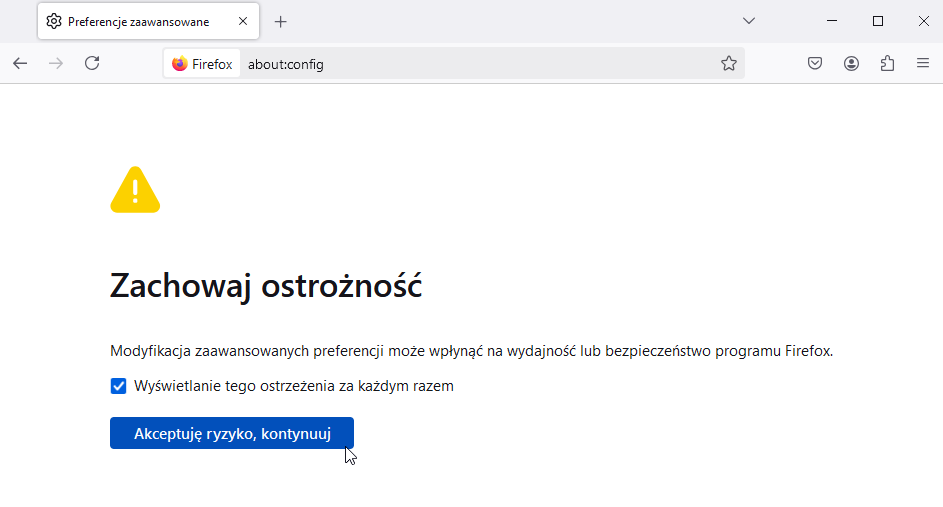Select the "Preferencje zaawansowane" tab
The height and width of the screenshot is (507, 943).
[x=138, y=21]
